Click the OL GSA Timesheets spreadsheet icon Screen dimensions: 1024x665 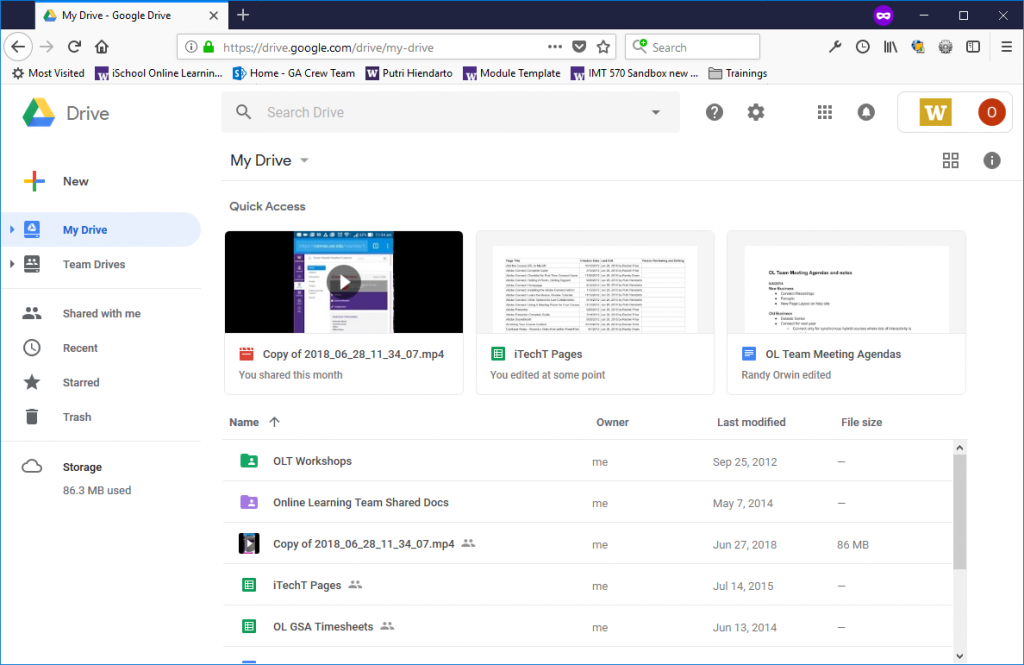(249, 626)
